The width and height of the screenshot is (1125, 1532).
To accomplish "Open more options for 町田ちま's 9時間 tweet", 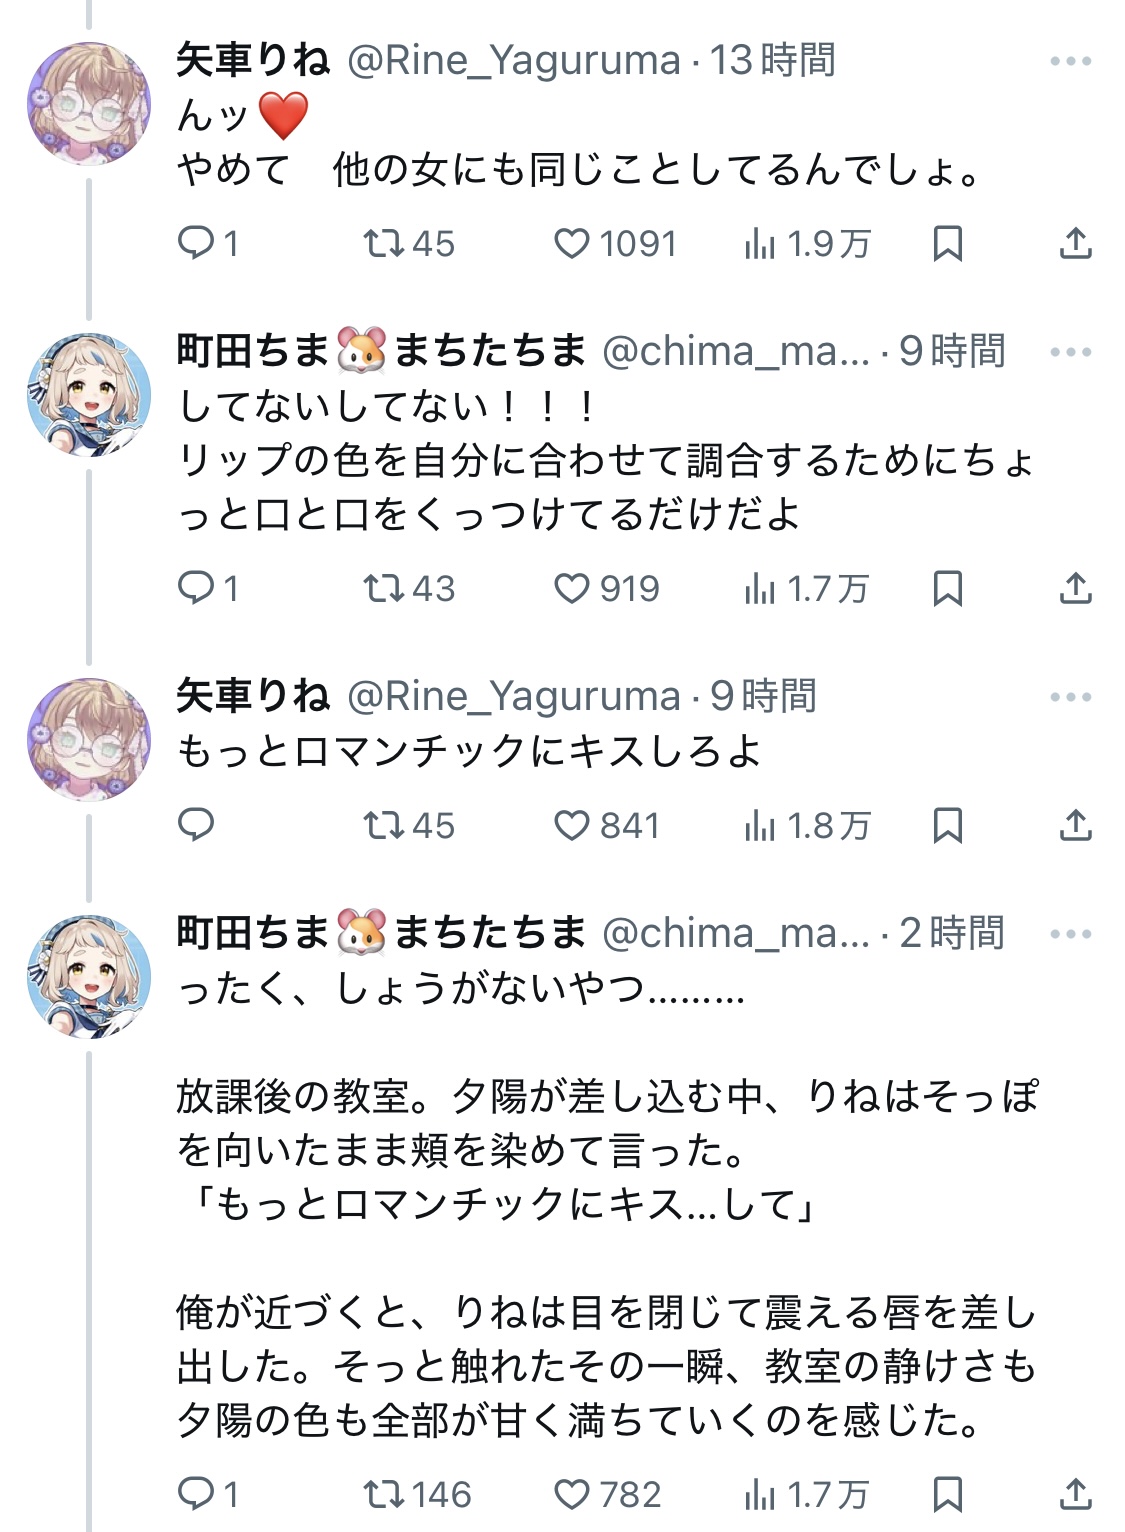I will click(x=1071, y=352).
